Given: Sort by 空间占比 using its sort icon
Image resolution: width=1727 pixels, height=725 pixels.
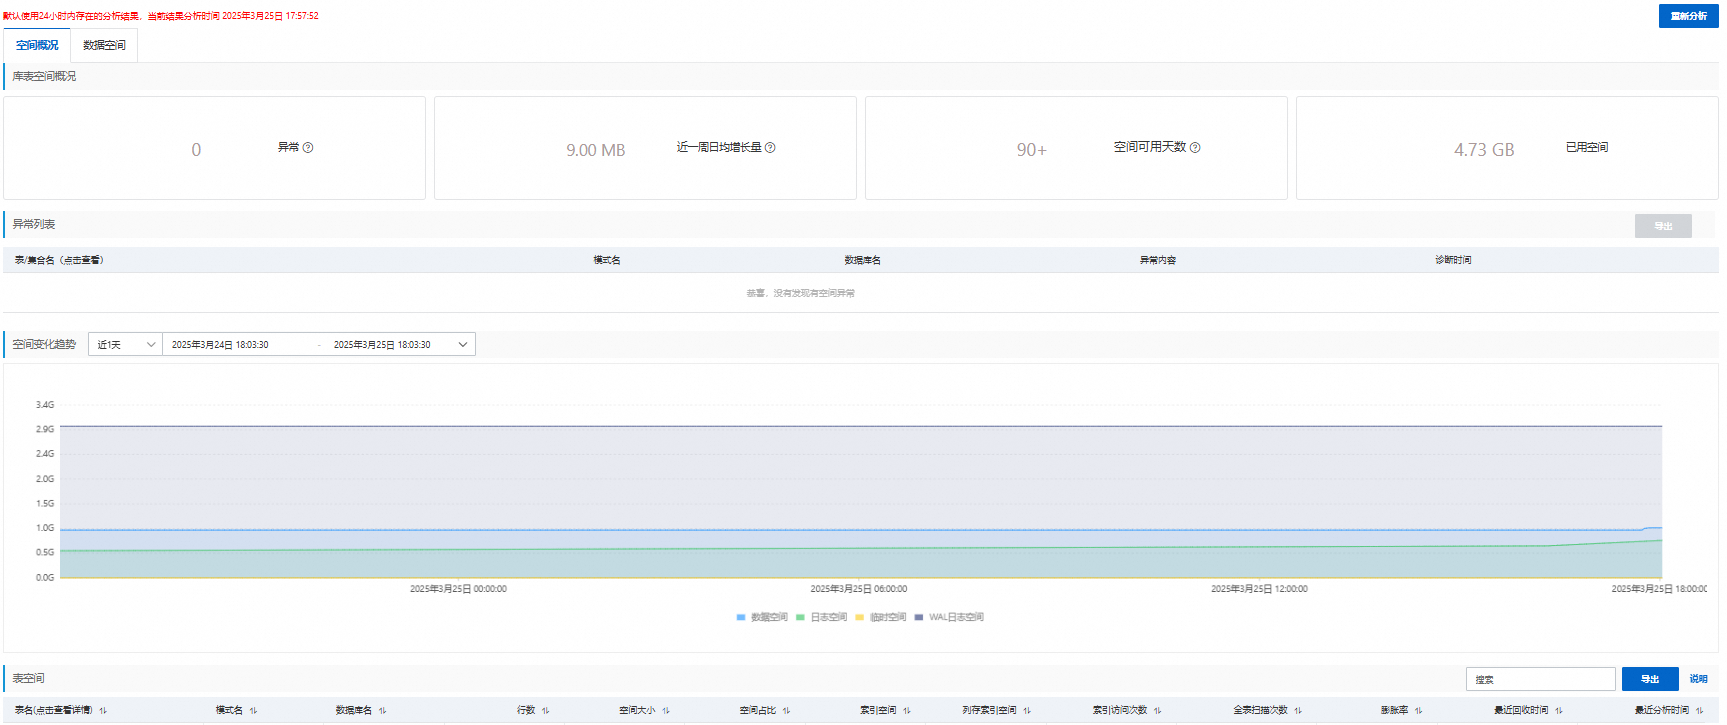Looking at the screenshot, I should (786, 711).
